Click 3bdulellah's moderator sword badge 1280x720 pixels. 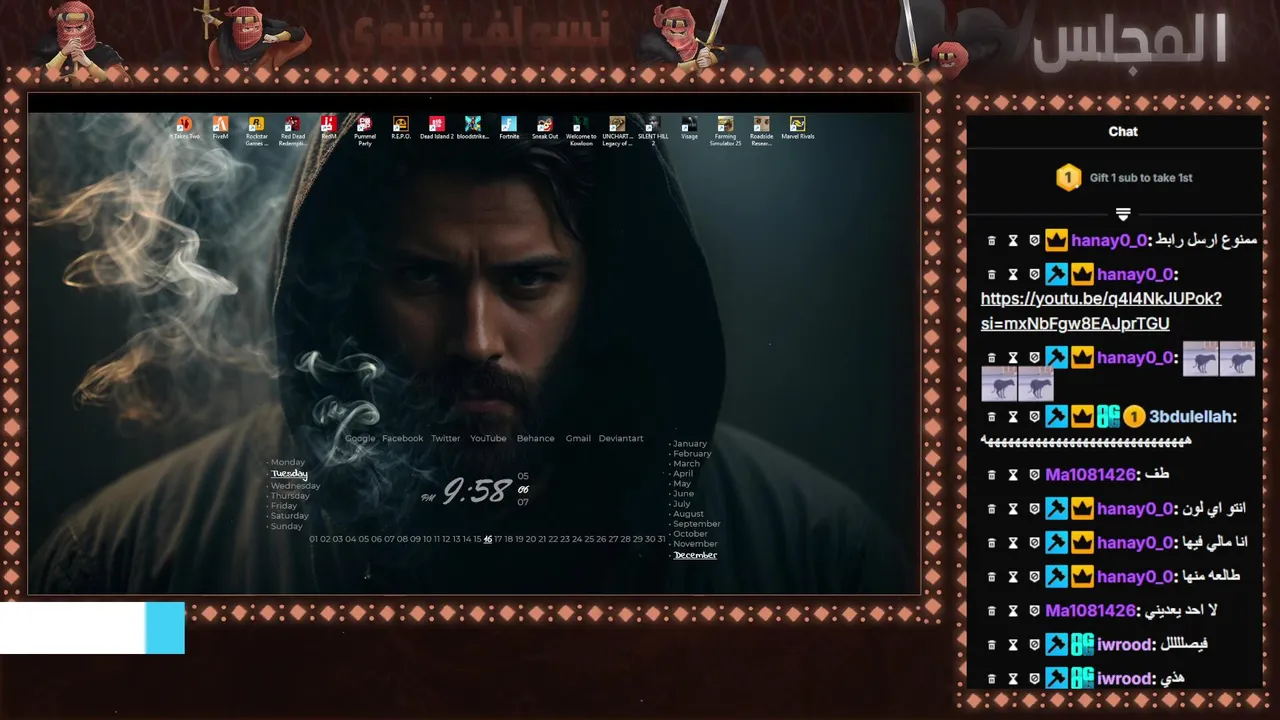(1057, 417)
